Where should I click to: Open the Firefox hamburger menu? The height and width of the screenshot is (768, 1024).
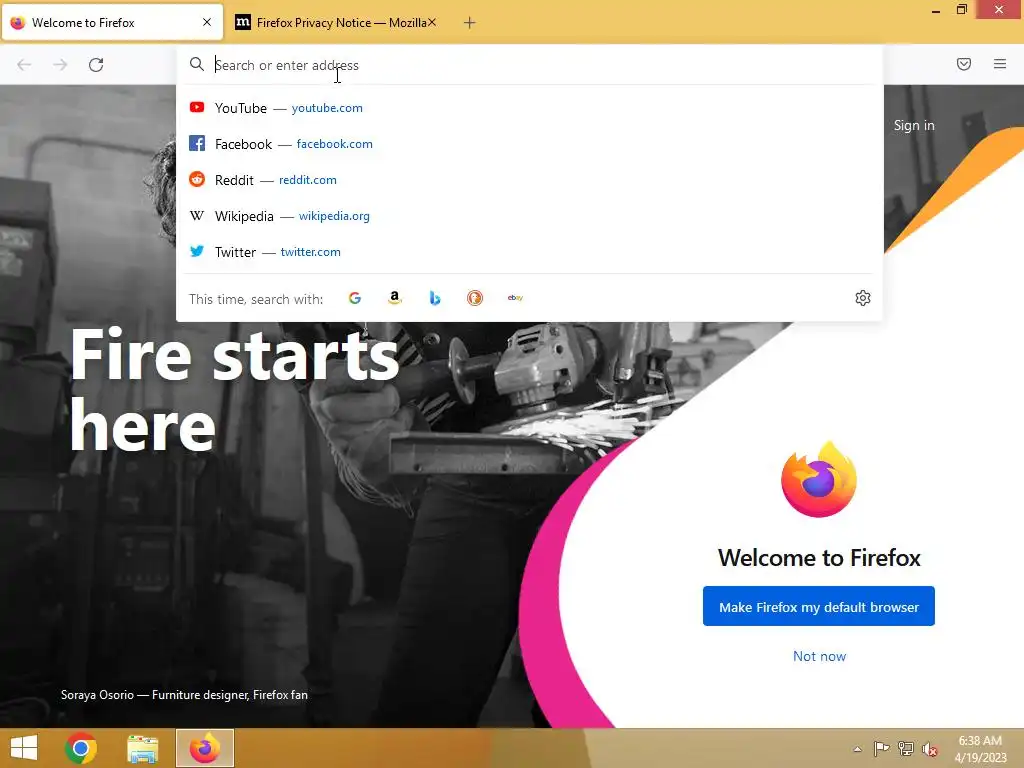tap(999, 64)
